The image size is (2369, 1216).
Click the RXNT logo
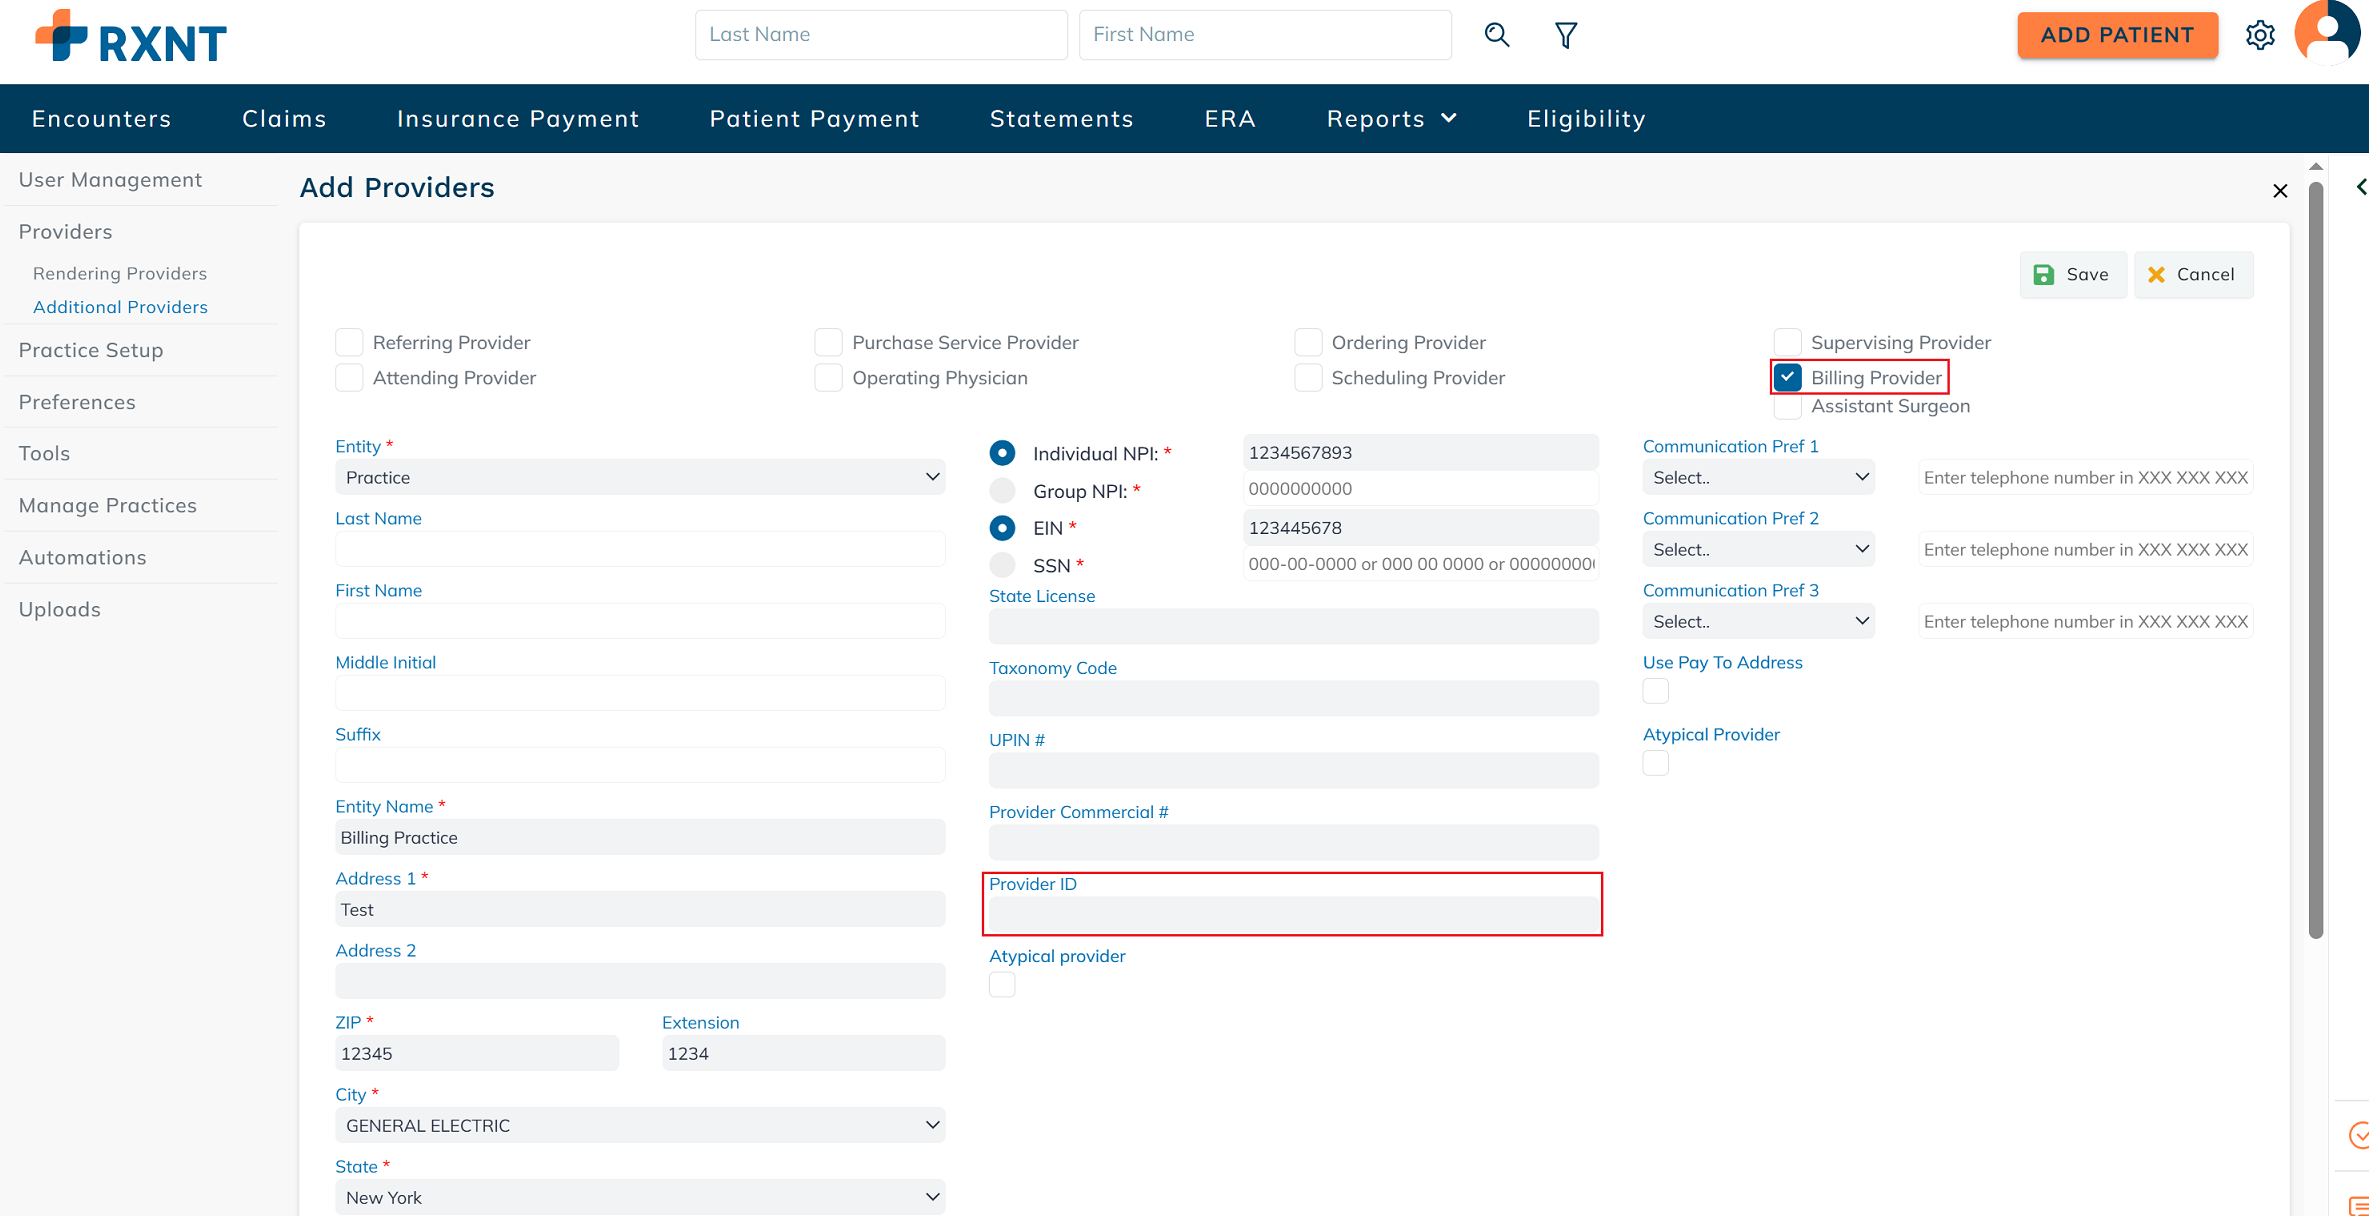[131, 38]
